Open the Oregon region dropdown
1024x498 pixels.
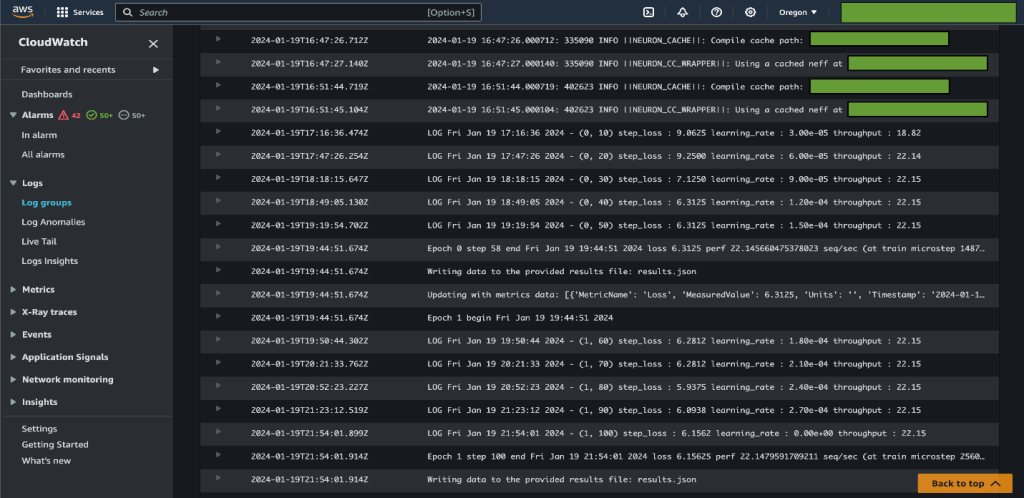pos(797,12)
